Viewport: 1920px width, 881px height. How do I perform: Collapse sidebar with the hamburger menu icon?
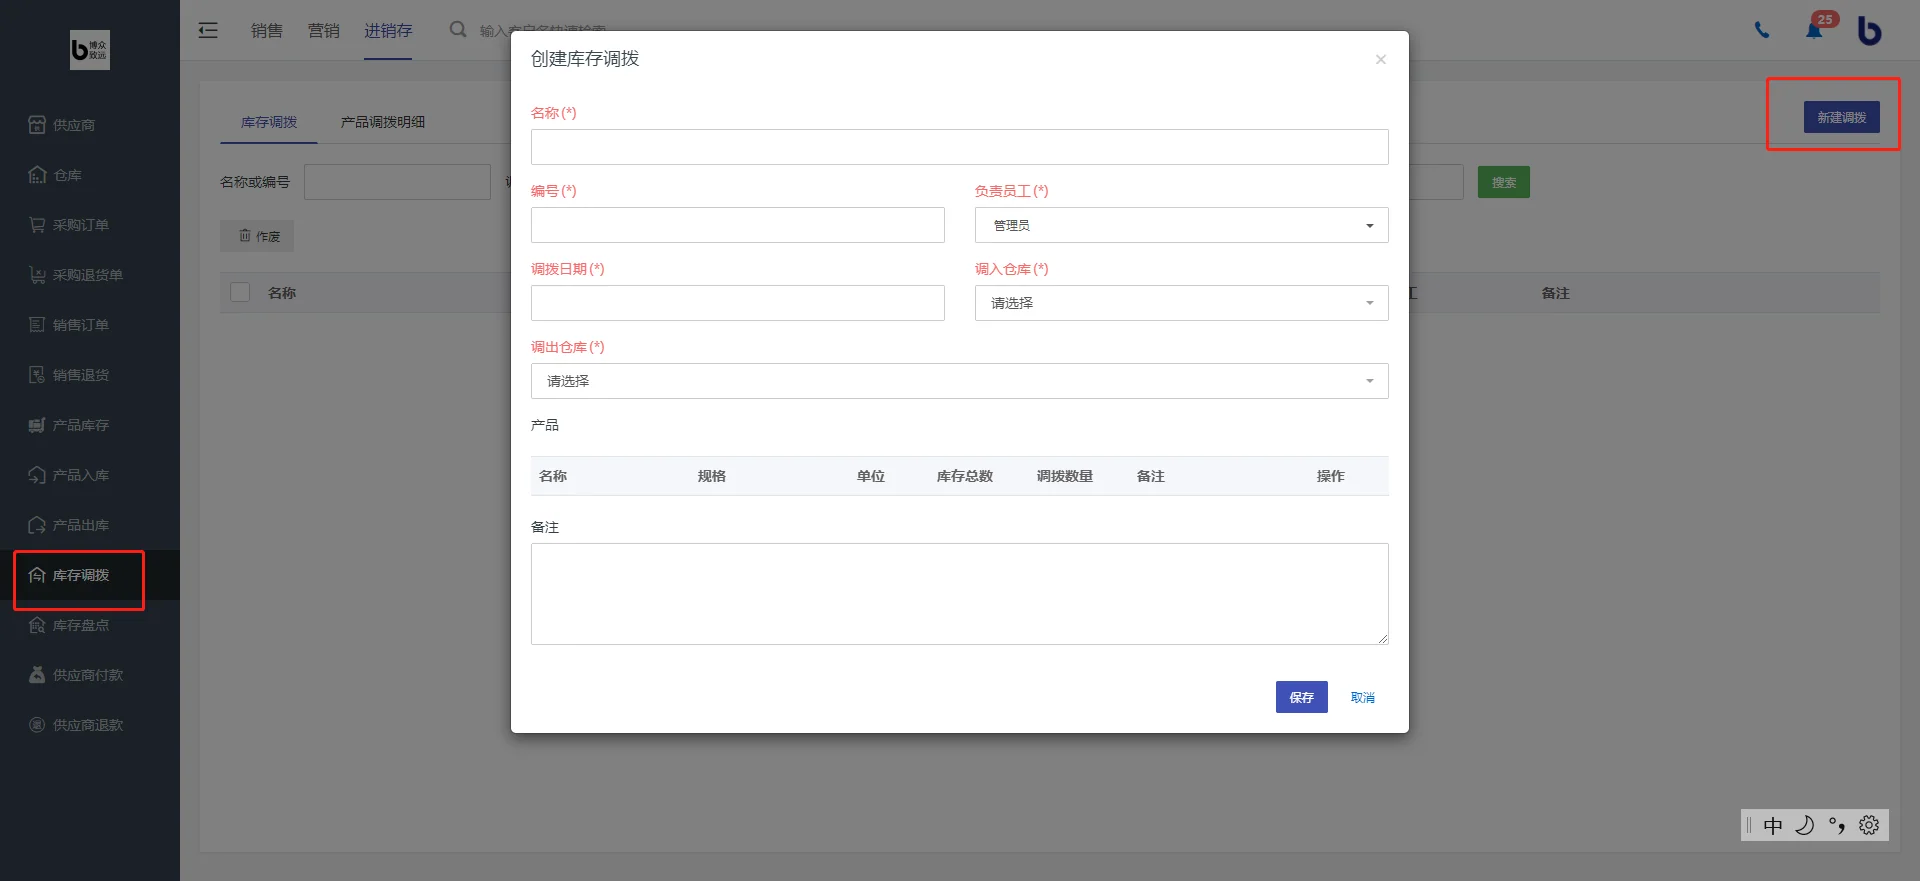pyautogui.click(x=208, y=30)
